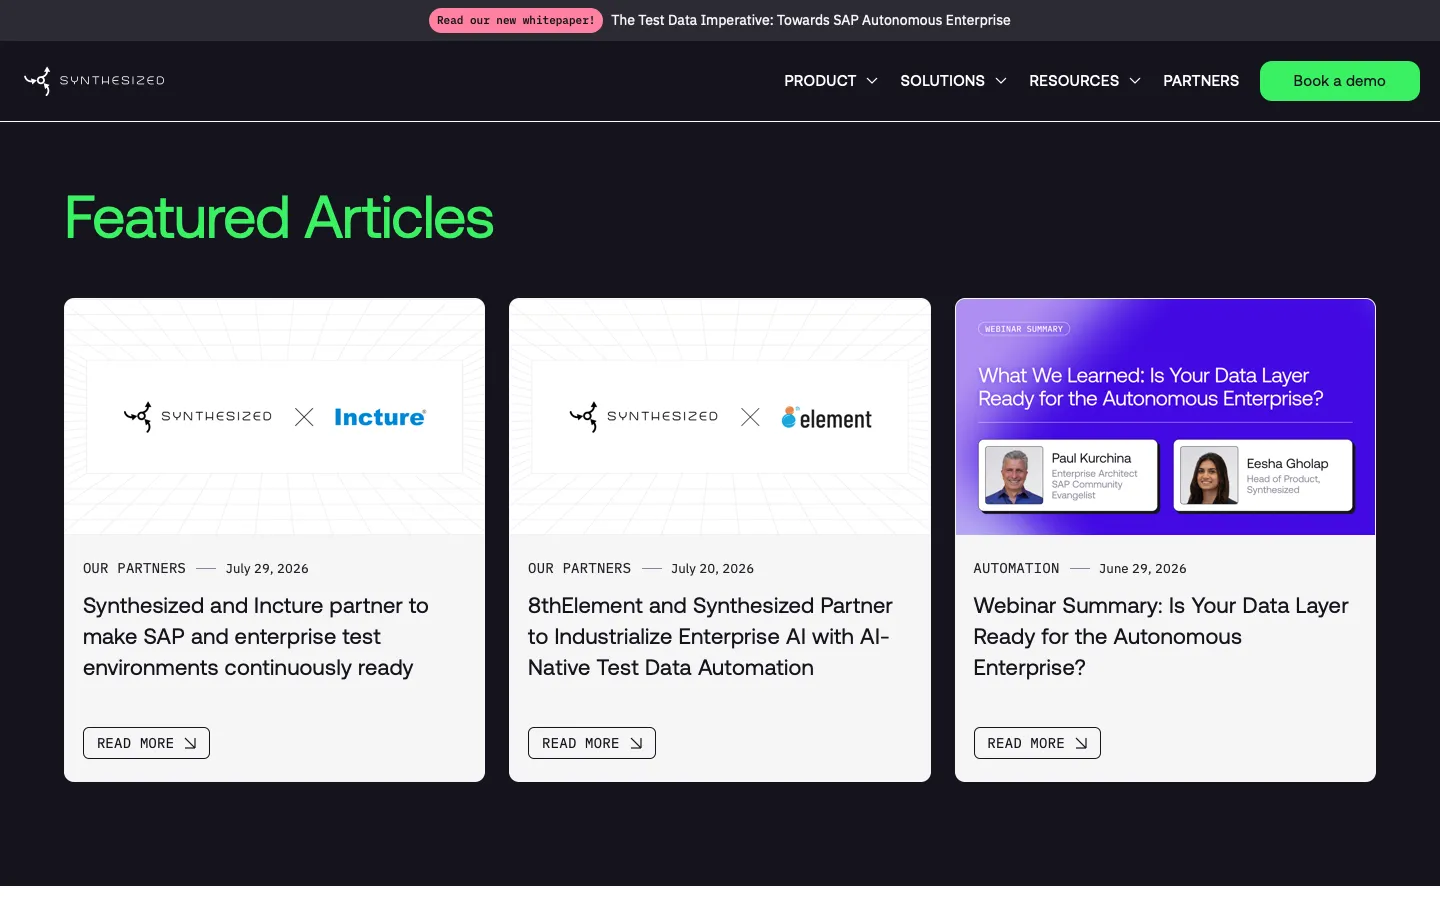1440x900 pixels.
Task: Open the Webinar Summary article title
Action: pyautogui.click(x=1161, y=636)
